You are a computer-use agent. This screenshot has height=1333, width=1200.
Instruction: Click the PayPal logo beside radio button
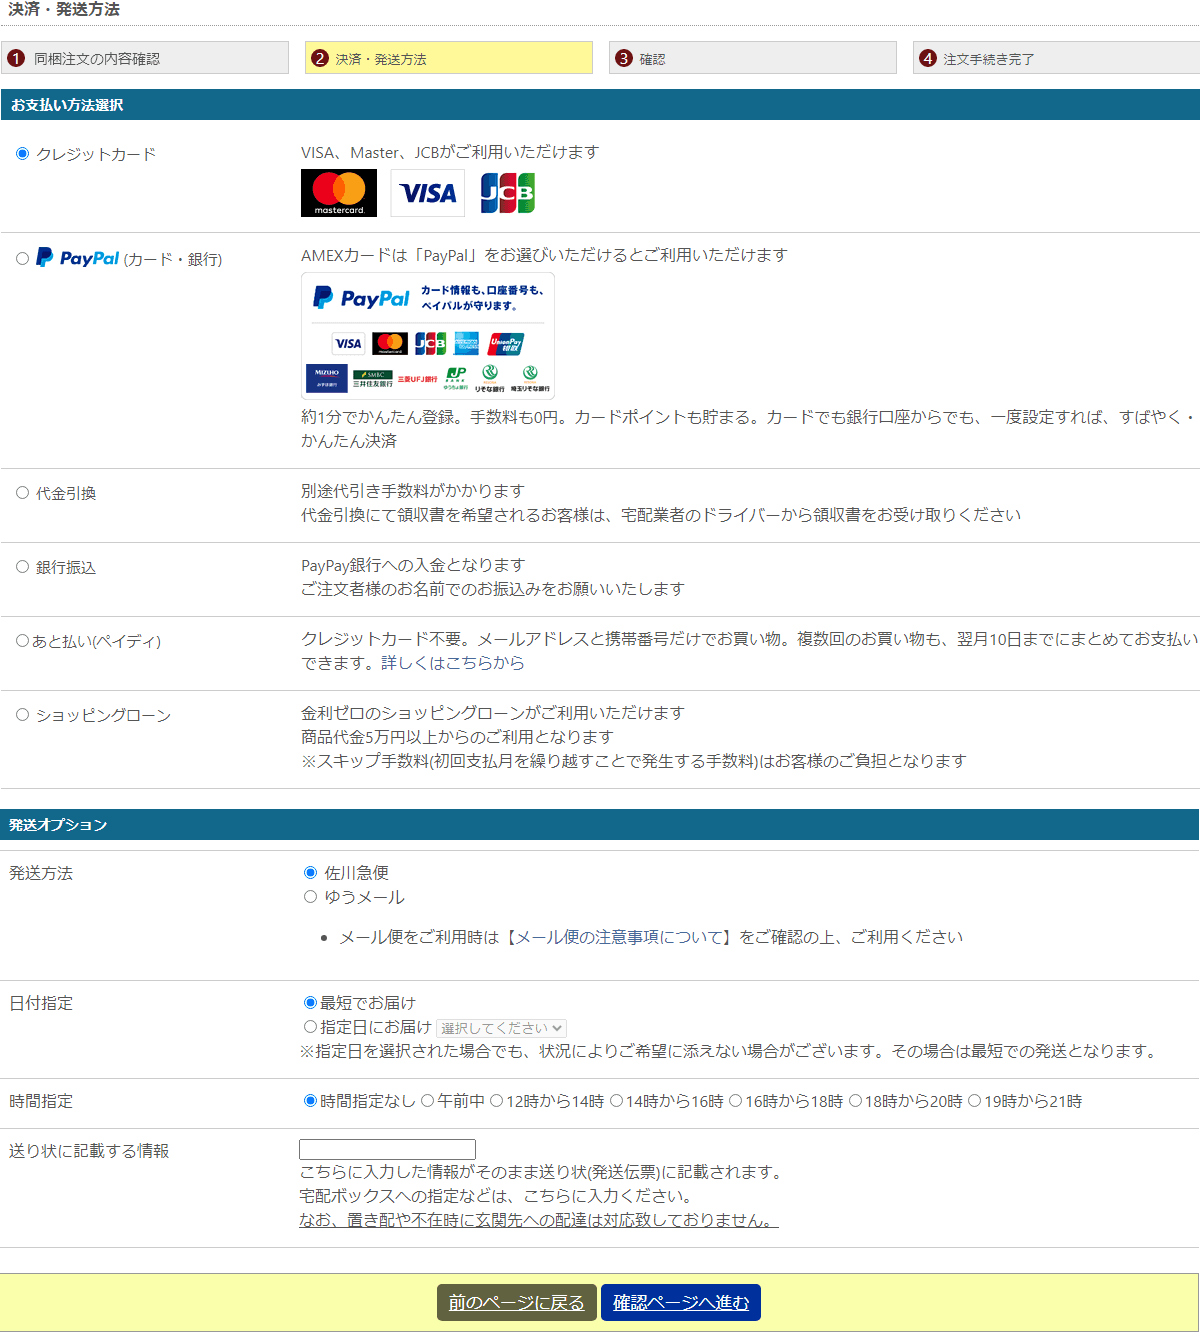pos(78,258)
